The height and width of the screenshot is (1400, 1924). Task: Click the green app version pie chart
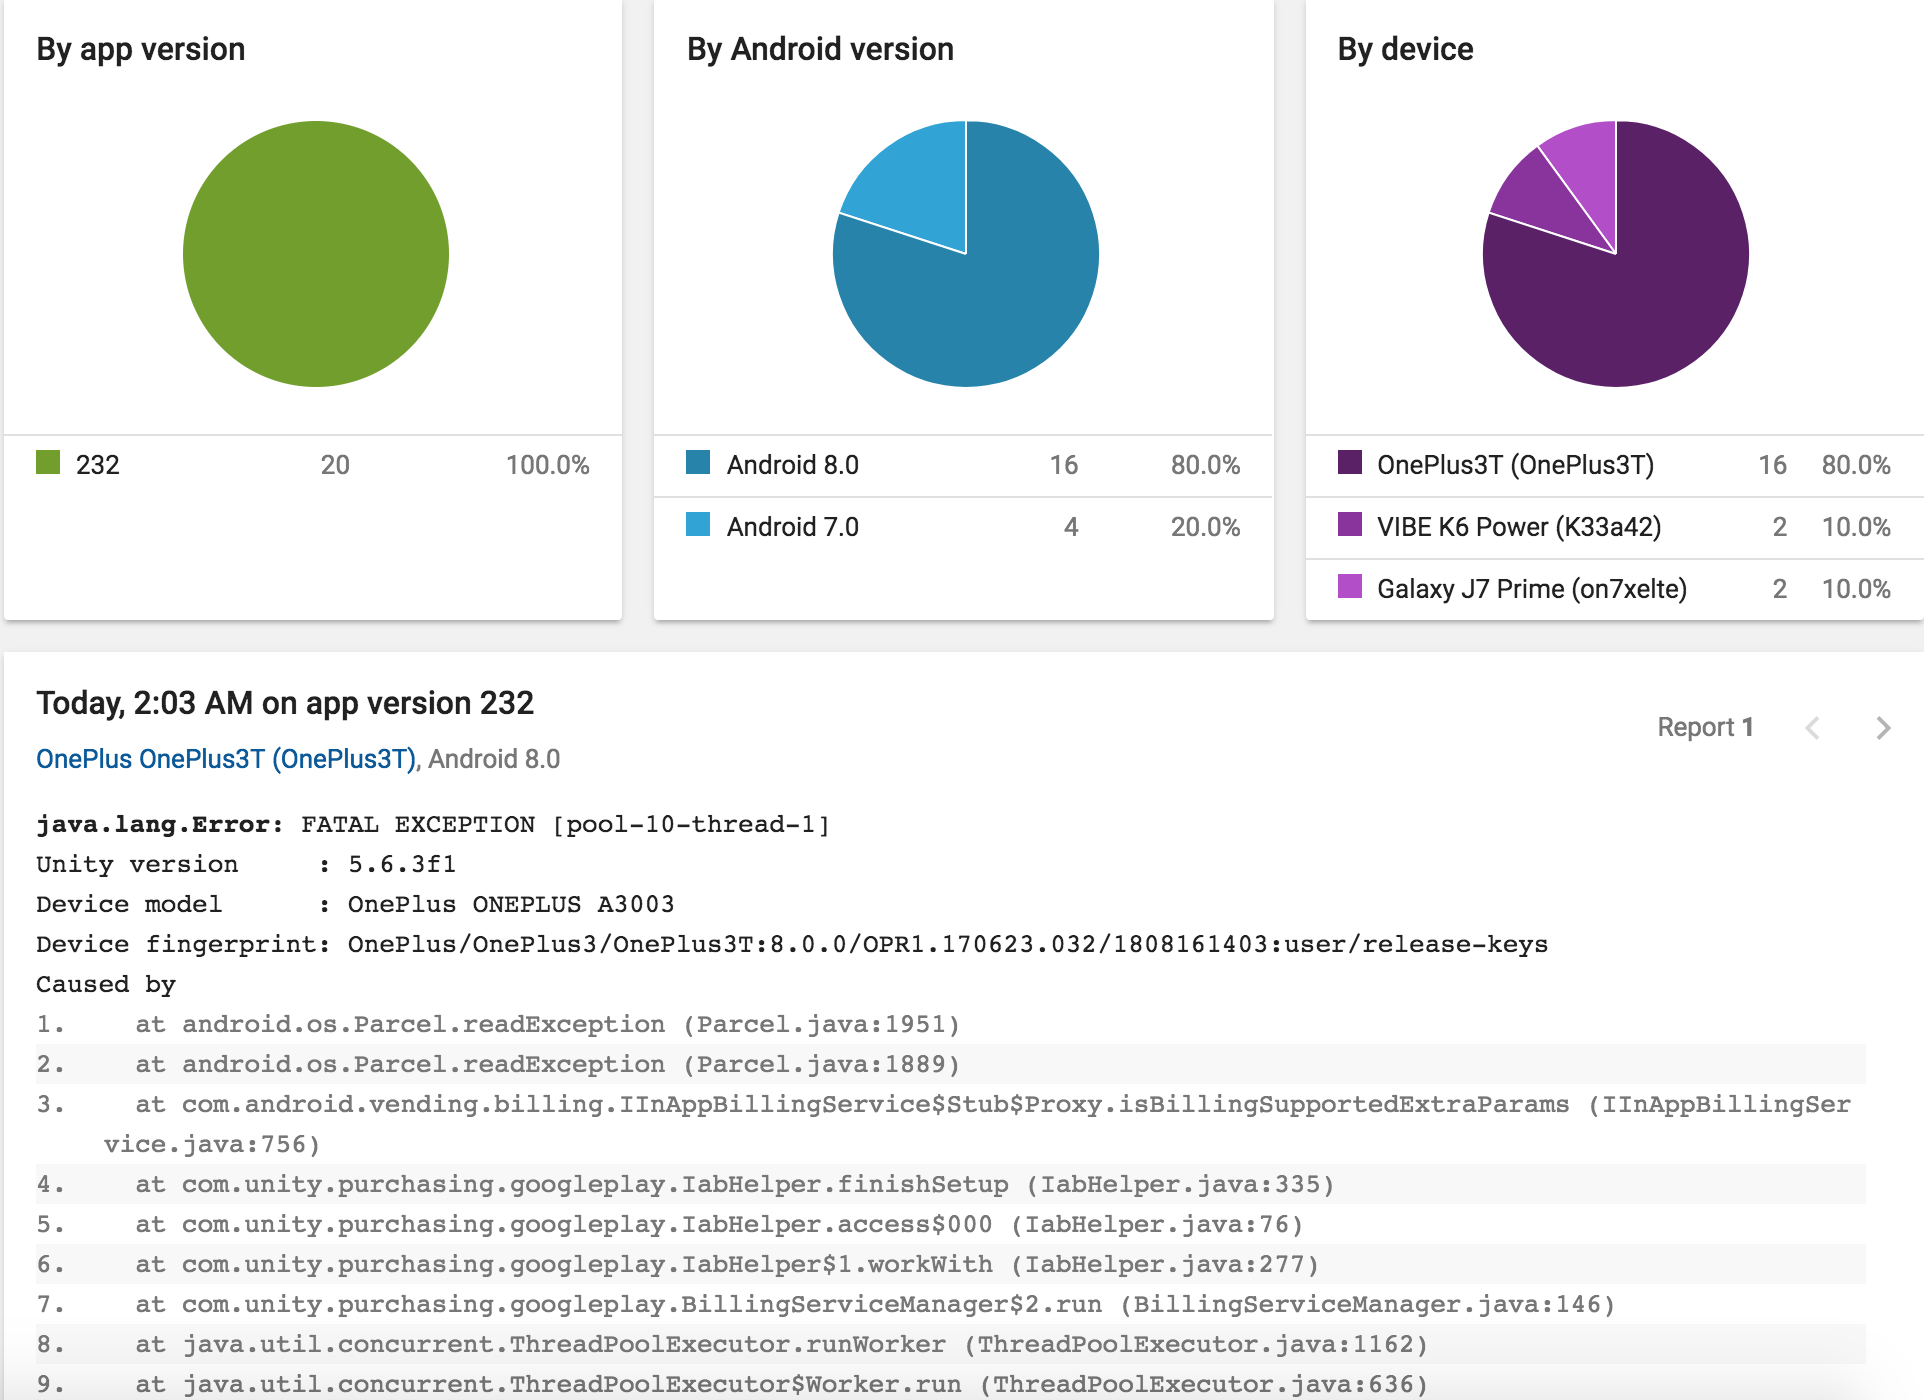click(x=316, y=254)
